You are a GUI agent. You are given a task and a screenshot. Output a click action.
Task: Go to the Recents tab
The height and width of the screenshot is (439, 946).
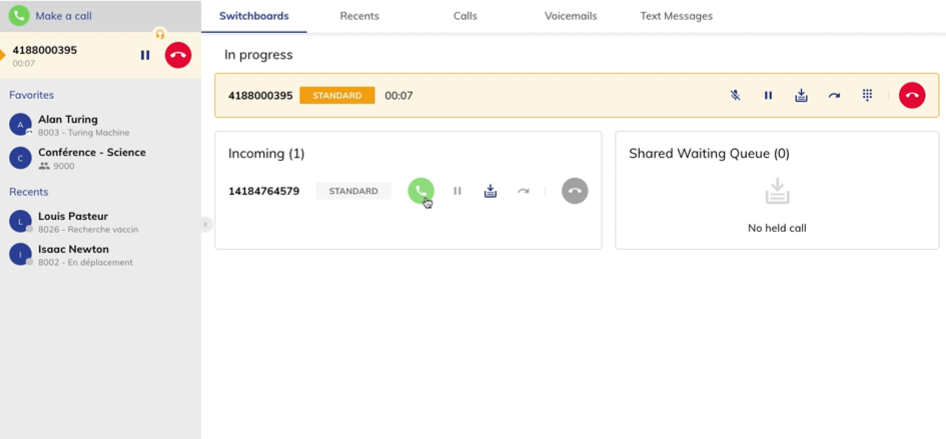[x=360, y=16]
